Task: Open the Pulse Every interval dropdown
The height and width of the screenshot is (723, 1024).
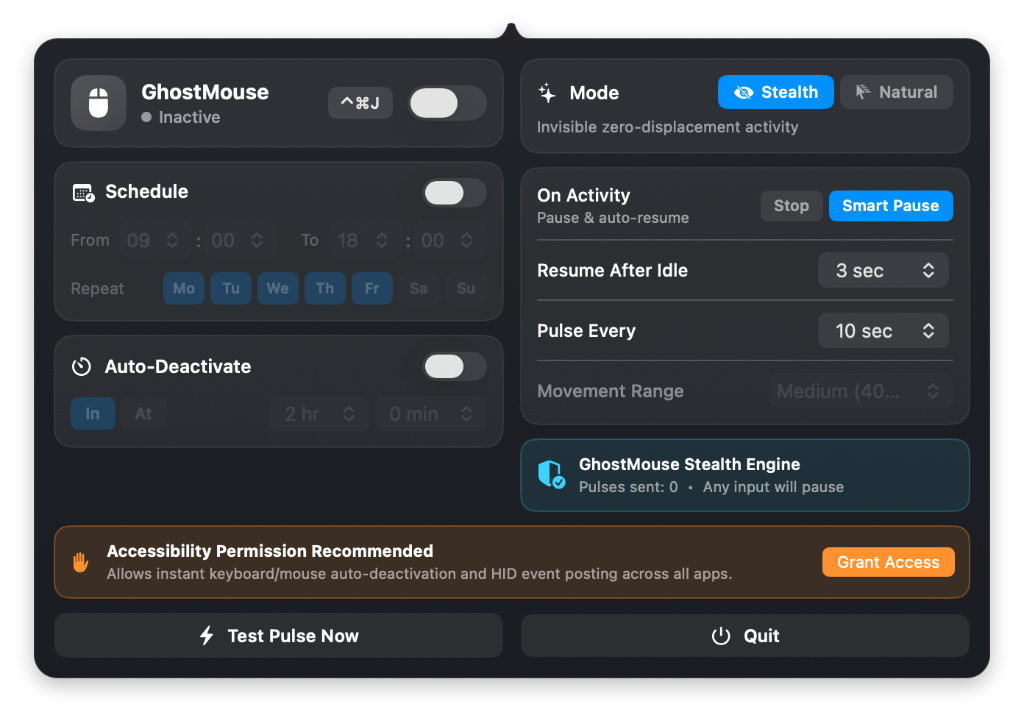Action: 883,331
